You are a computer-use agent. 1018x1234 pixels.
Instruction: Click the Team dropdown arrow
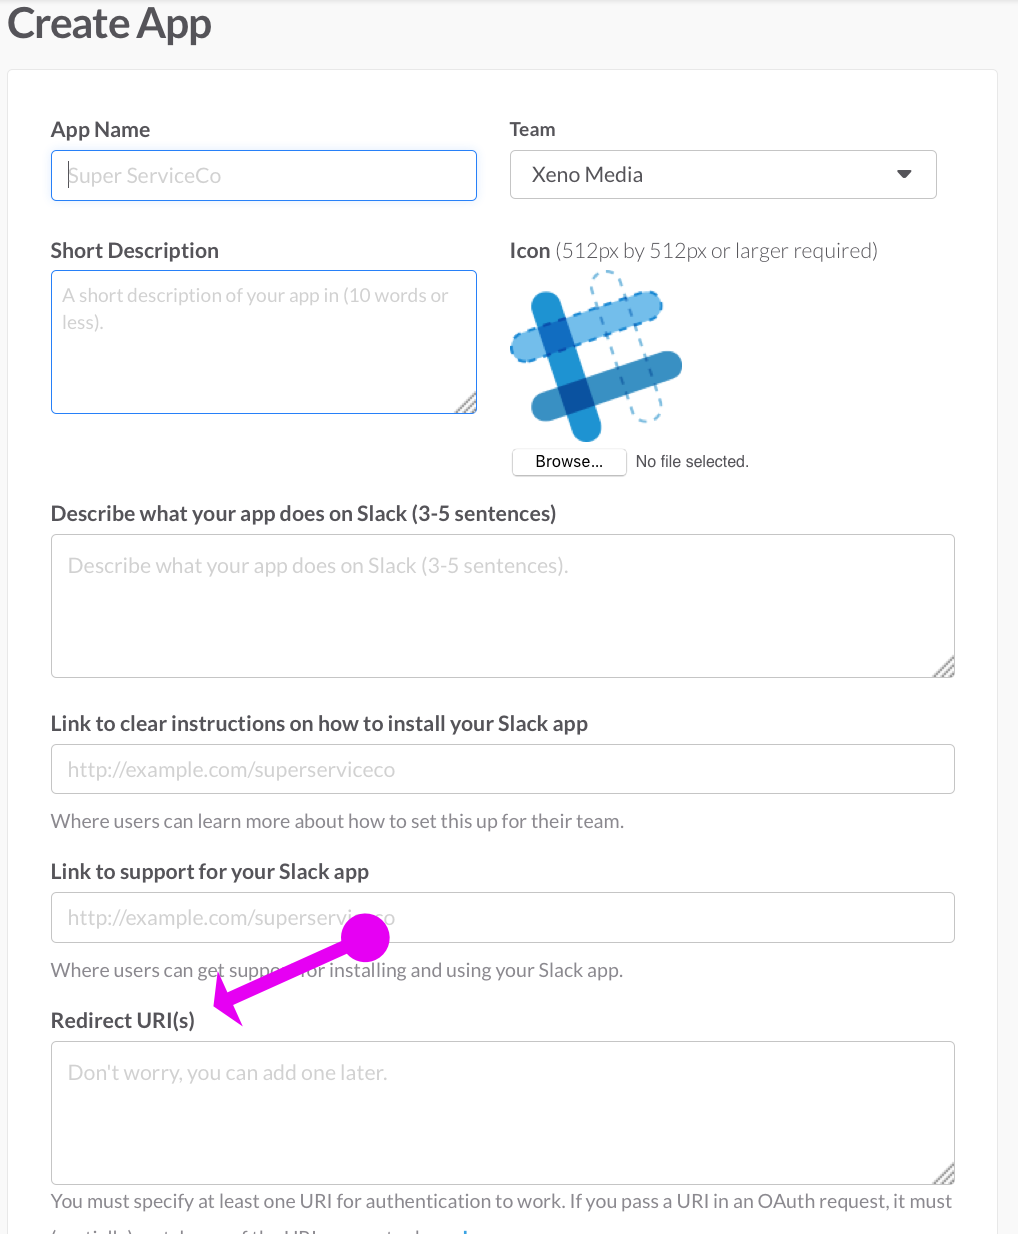904,175
